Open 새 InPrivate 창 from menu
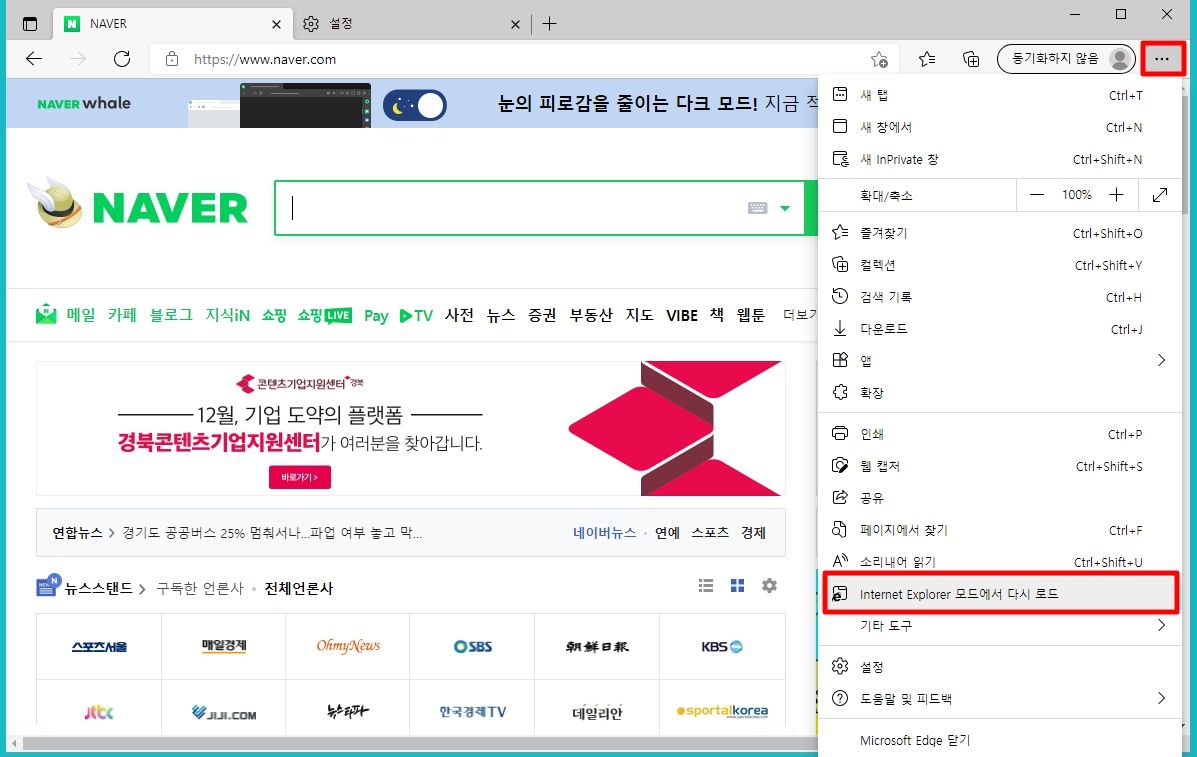The image size is (1197, 757). coord(1000,159)
